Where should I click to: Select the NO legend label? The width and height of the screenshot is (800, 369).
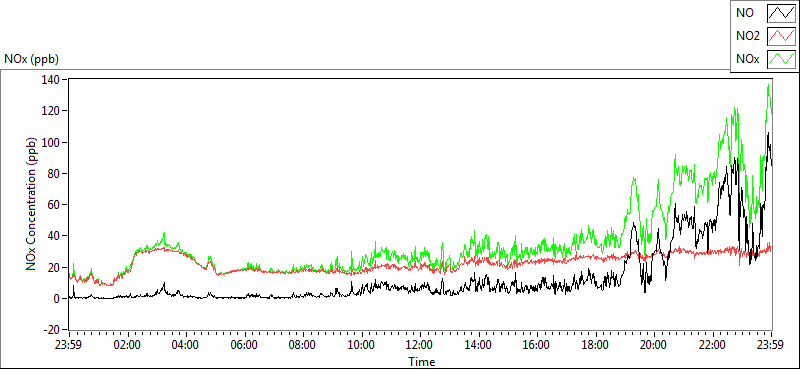point(744,13)
